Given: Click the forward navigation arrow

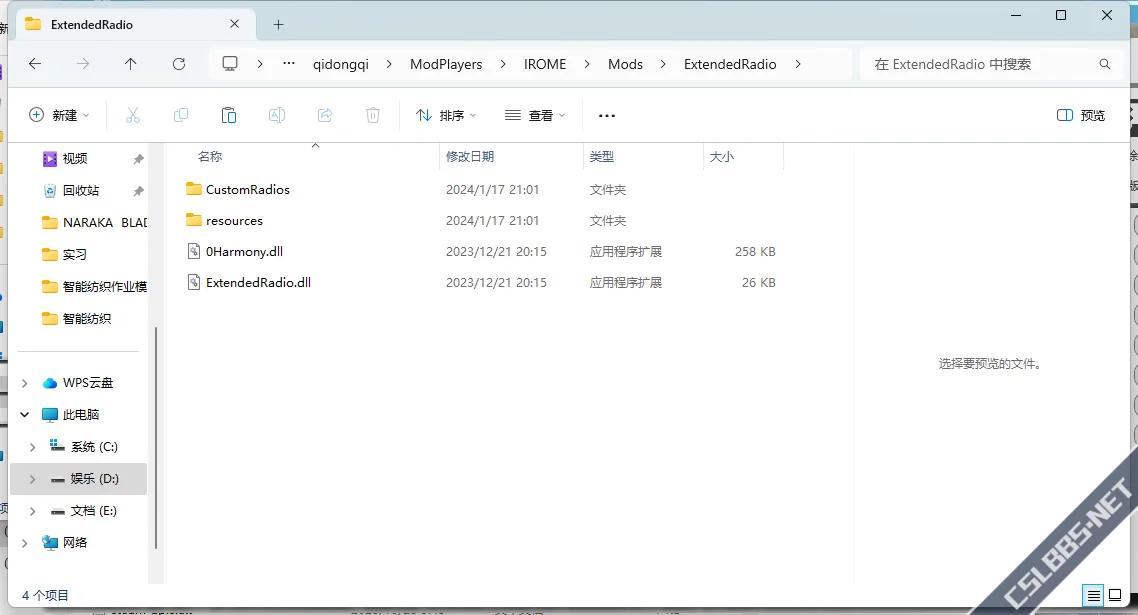Looking at the screenshot, I should tap(83, 64).
